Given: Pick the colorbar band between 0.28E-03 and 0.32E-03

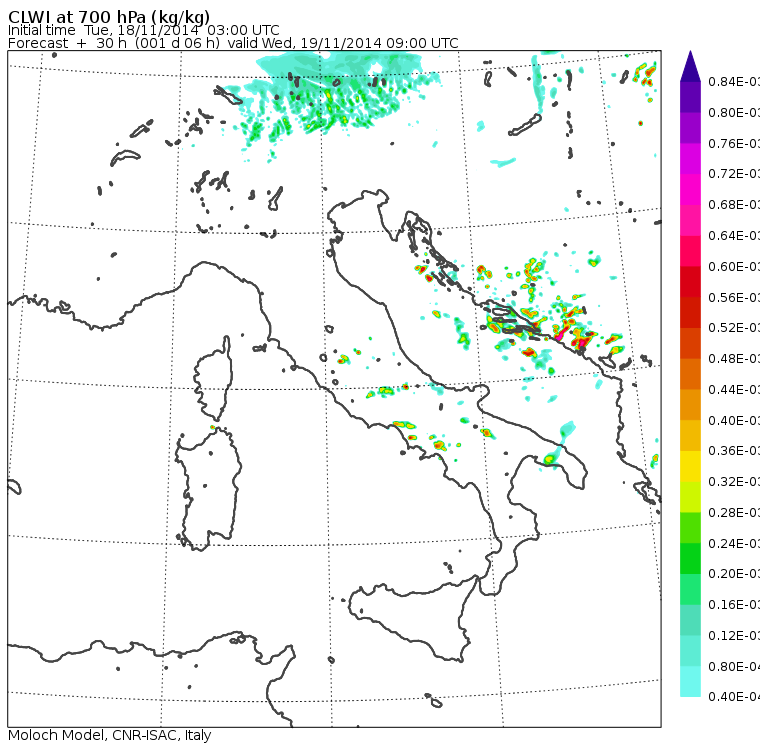Looking at the screenshot, I should tap(690, 497).
